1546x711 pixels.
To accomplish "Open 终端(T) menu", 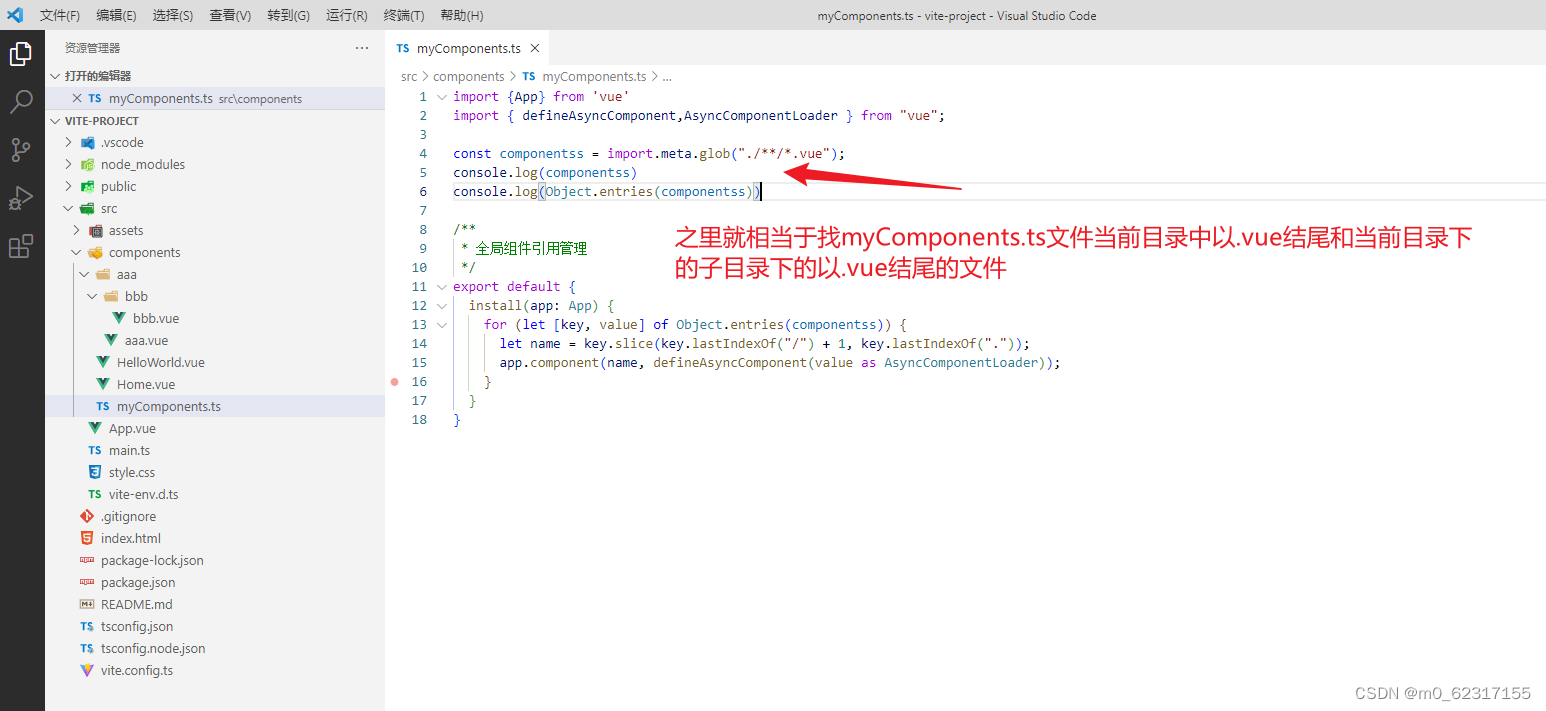I will (404, 16).
